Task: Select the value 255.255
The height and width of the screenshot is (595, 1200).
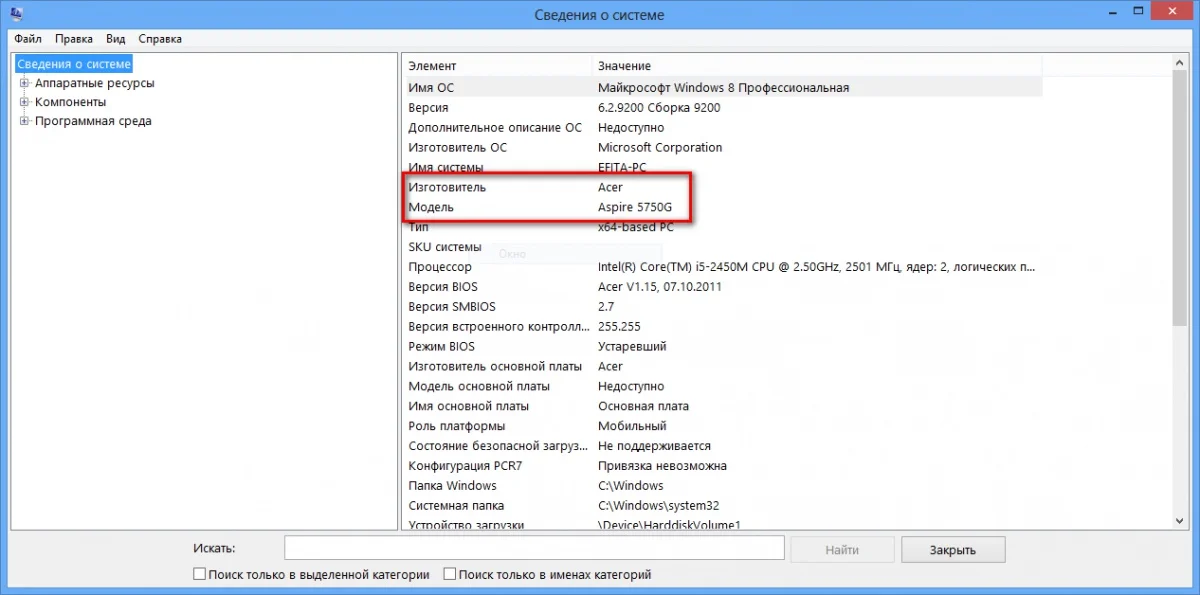Action: (x=619, y=327)
